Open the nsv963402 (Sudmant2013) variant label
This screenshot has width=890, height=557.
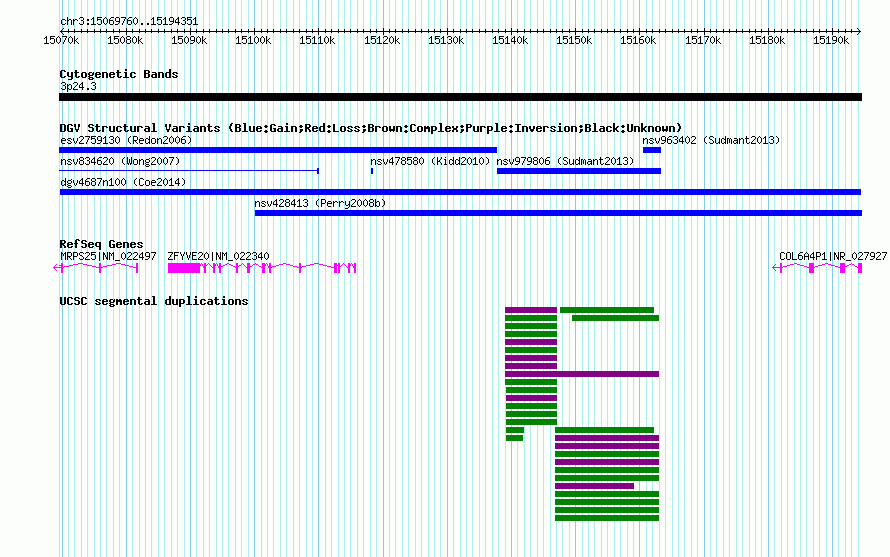(x=711, y=140)
